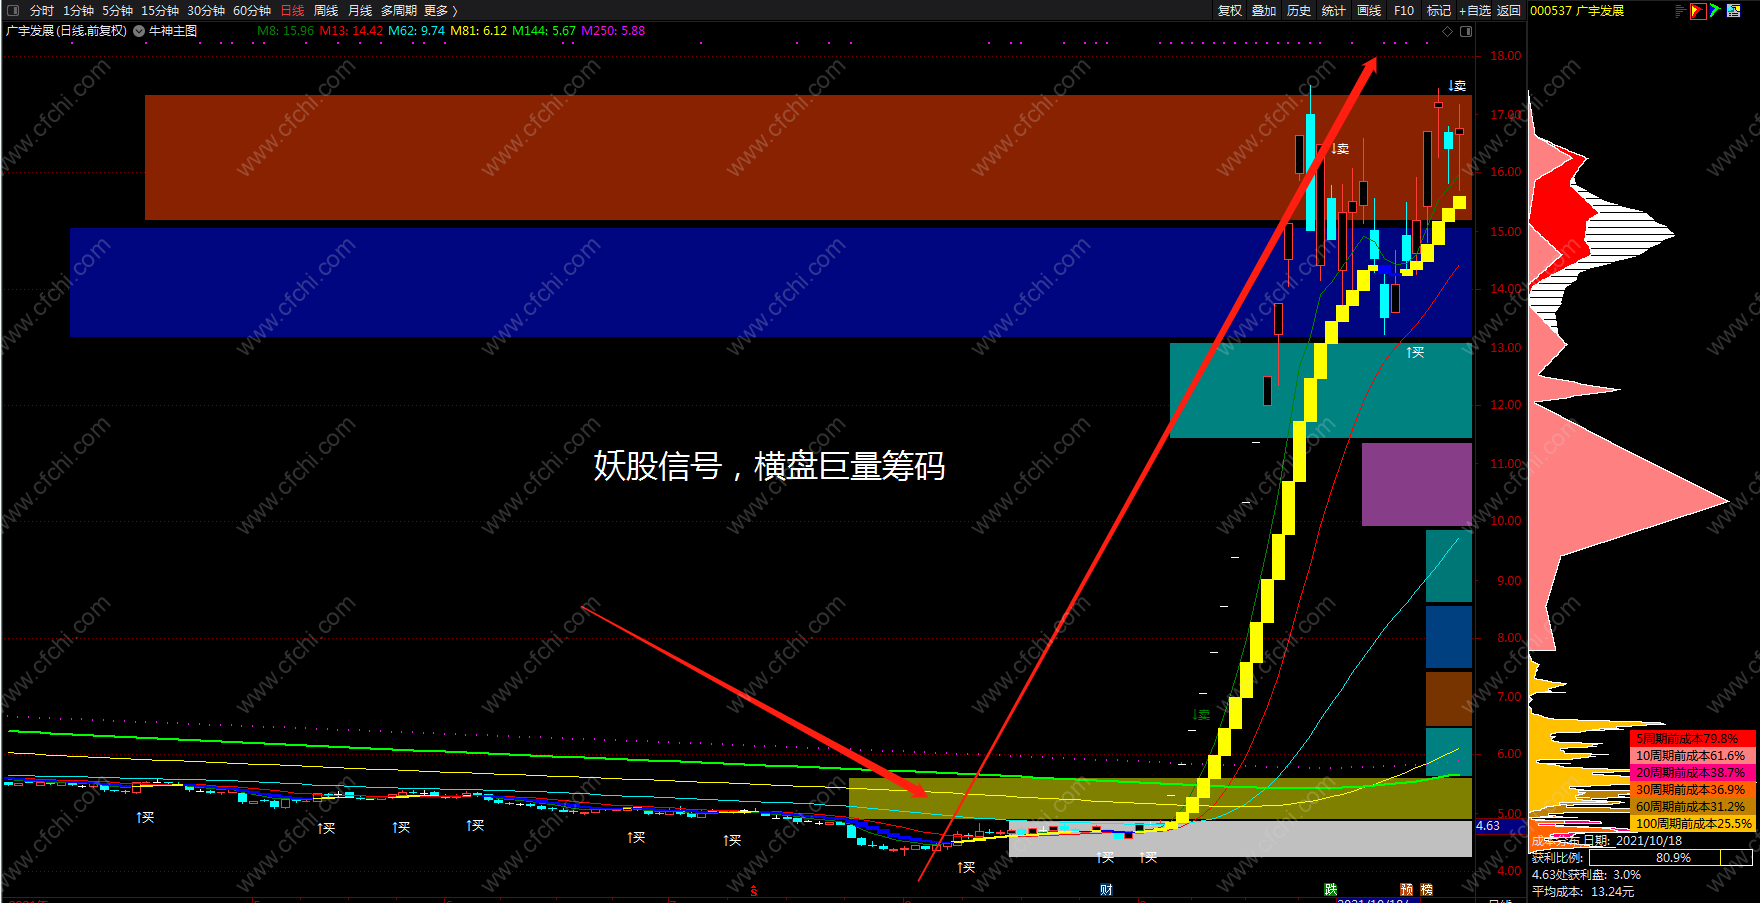Click the 18.00 price axis label
Screen dimensions: 1760x903
(1506, 56)
